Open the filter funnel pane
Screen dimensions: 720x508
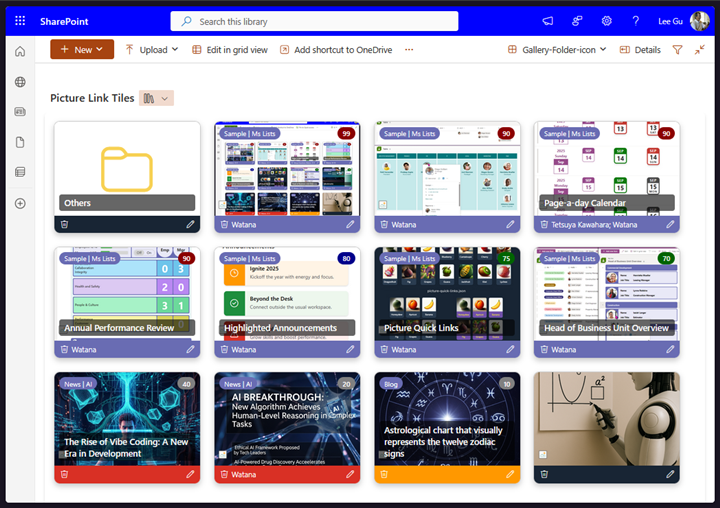pyautogui.click(x=677, y=50)
